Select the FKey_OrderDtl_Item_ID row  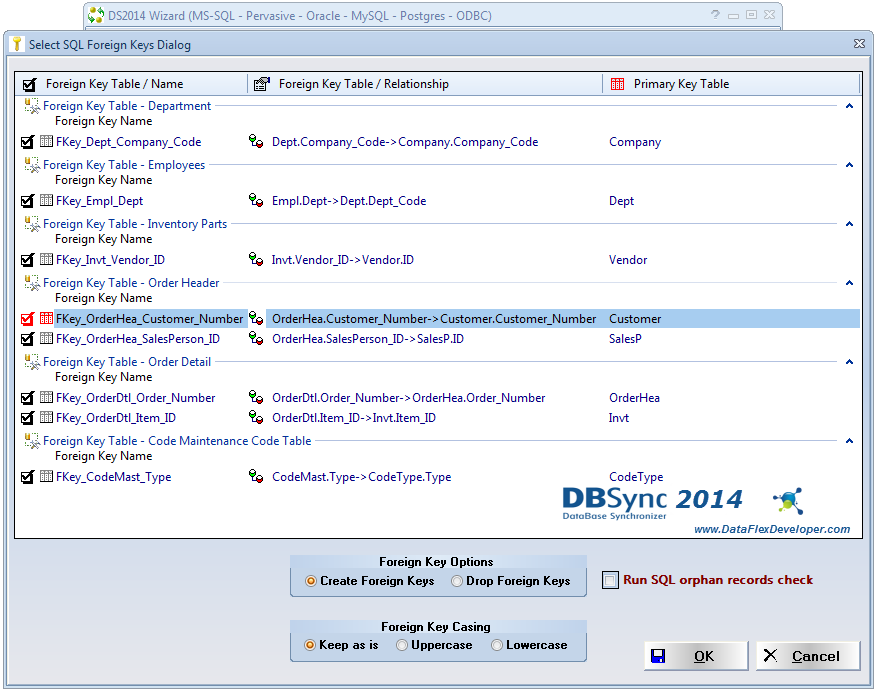116,418
